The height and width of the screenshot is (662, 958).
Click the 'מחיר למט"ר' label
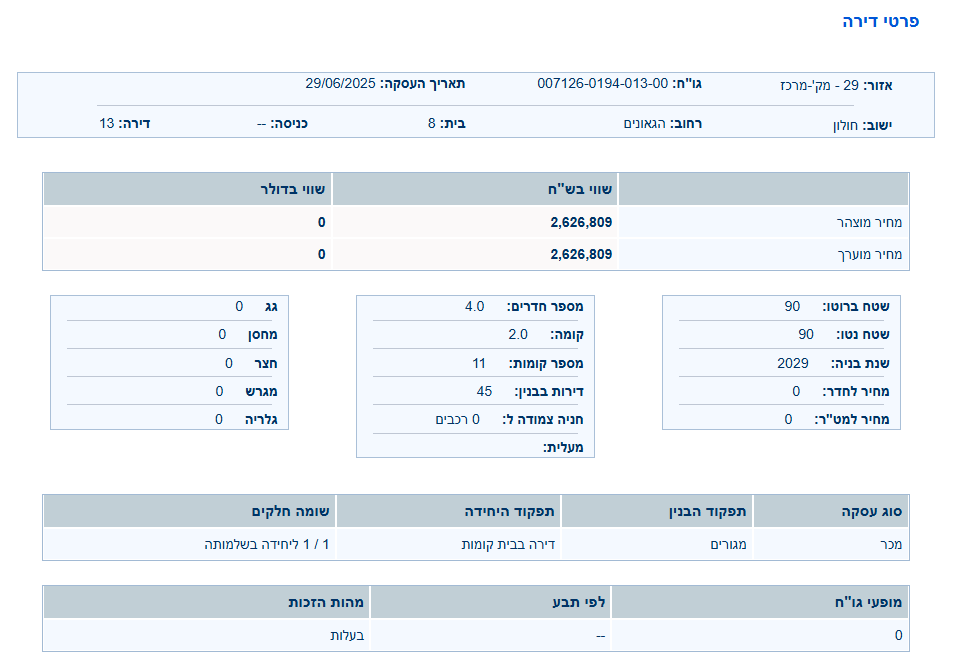[852, 420]
